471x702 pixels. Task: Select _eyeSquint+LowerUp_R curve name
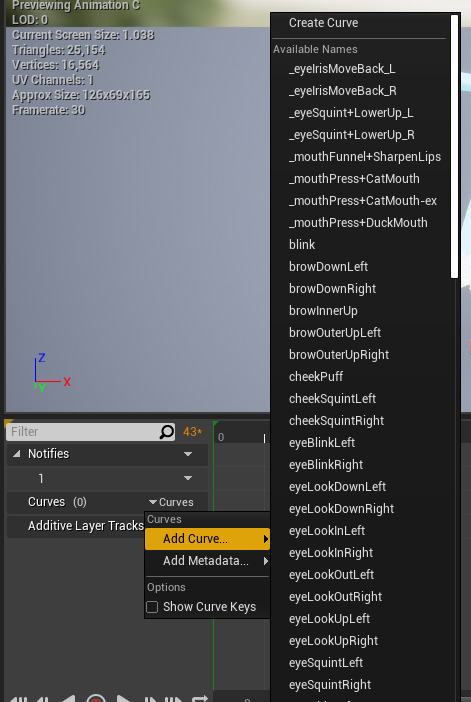tap(351, 135)
